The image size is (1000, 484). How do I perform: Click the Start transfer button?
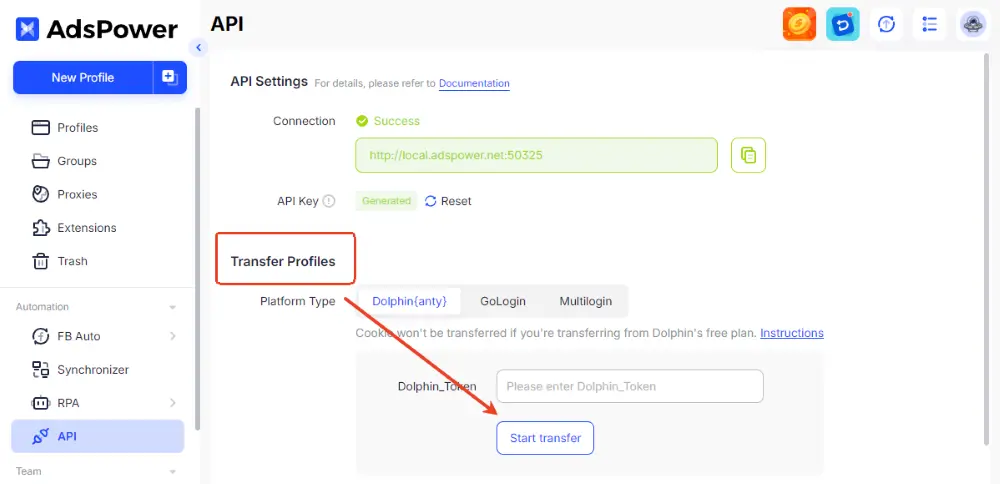545,438
